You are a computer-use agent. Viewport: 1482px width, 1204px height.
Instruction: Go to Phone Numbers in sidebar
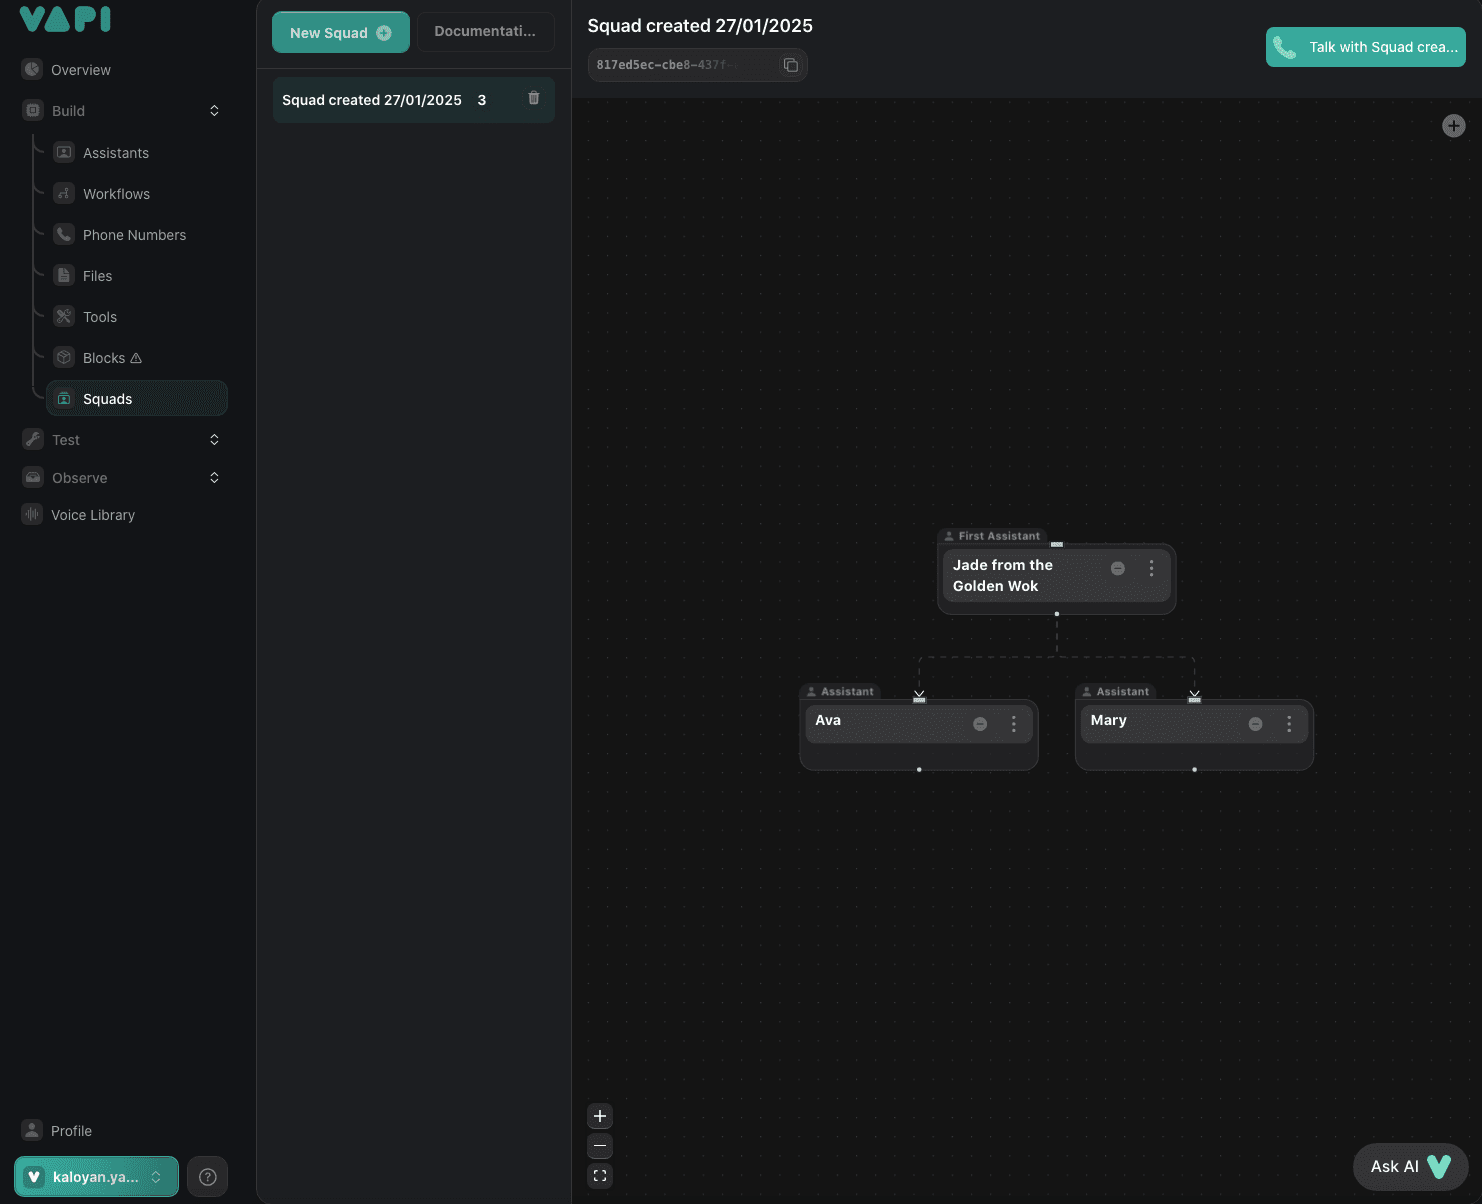click(134, 235)
